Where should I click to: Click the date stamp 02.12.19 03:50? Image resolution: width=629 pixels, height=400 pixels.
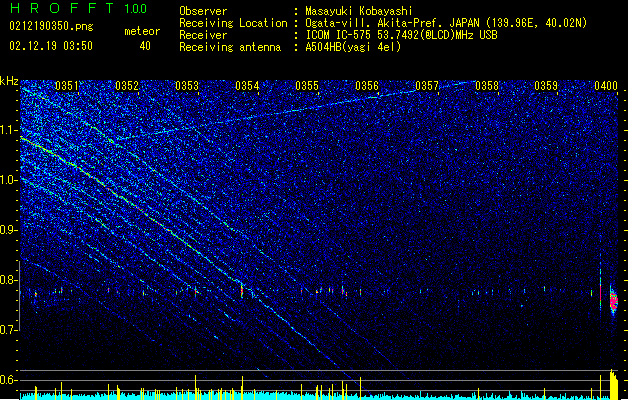51,46
